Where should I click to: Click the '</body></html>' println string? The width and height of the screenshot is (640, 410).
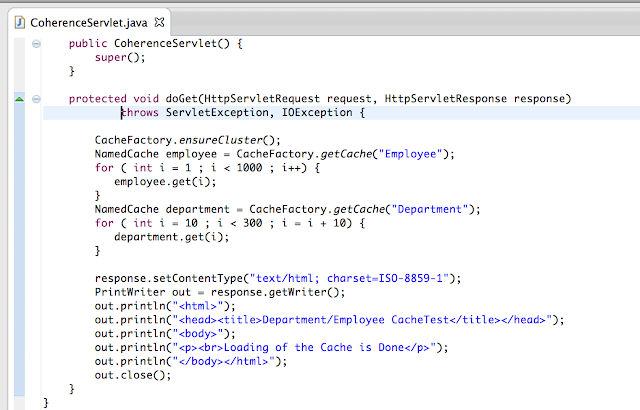point(224,361)
